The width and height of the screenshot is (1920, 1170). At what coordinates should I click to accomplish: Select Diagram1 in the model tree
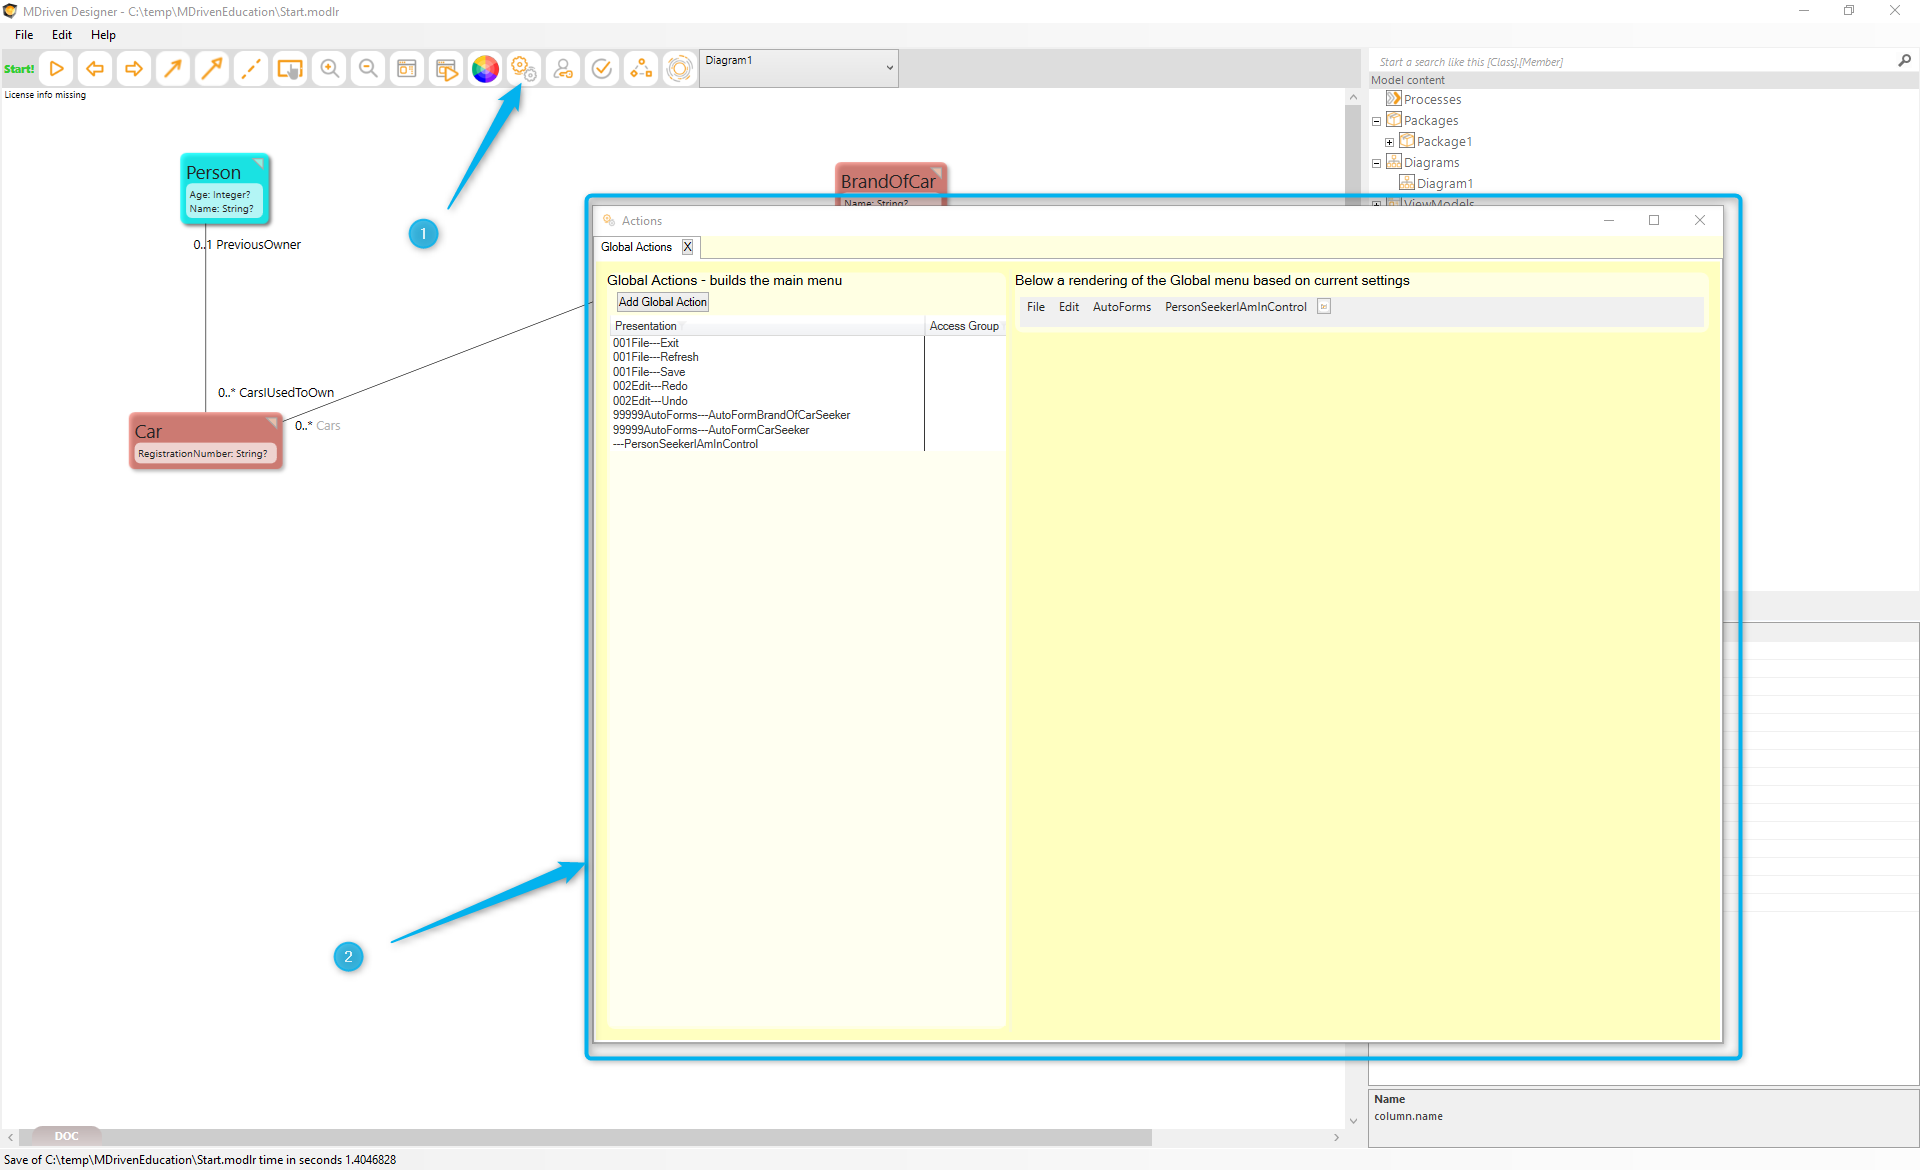(x=1444, y=184)
